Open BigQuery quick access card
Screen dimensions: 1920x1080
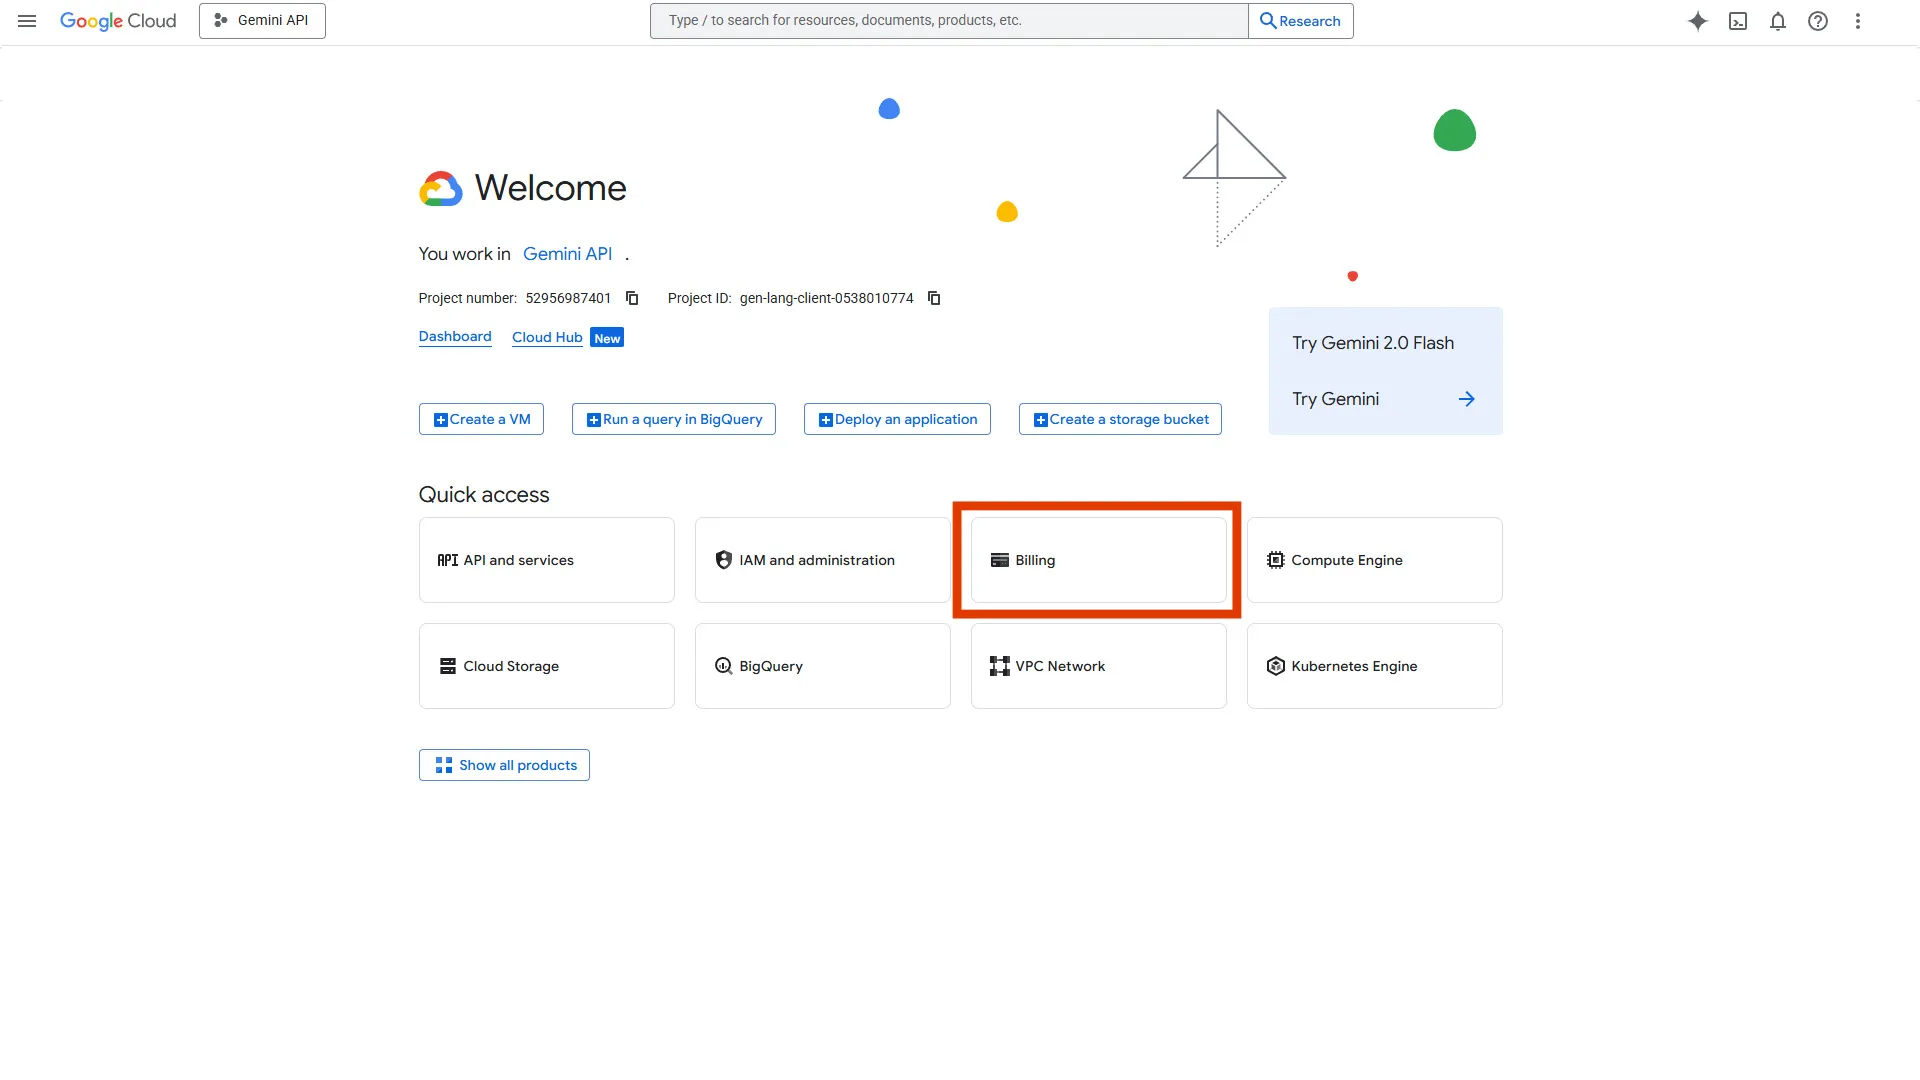pos(823,666)
